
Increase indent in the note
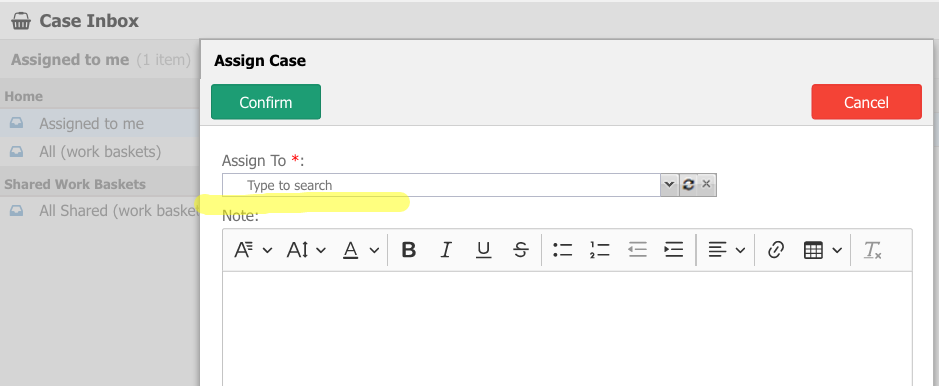674,250
